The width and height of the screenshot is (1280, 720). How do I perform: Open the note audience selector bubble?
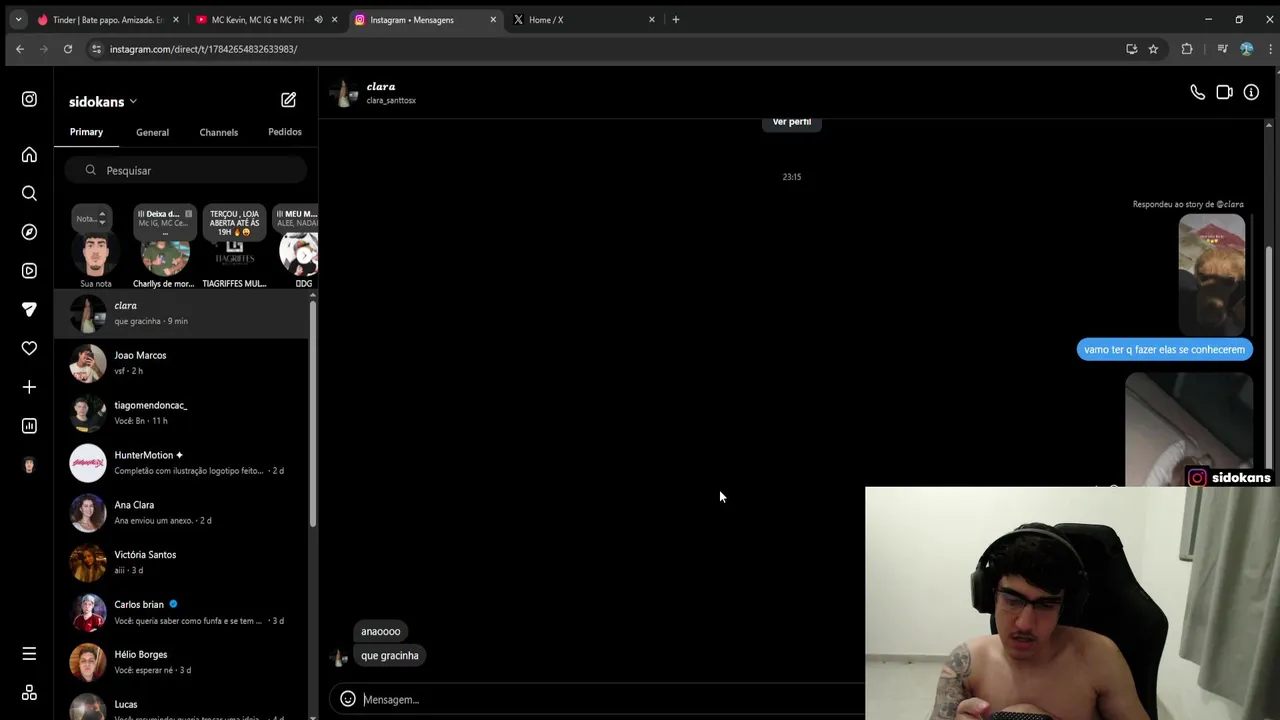(91, 218)
